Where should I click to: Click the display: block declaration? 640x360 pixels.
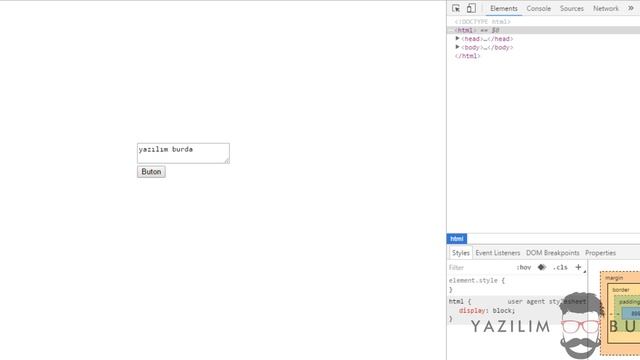(487, 311)
